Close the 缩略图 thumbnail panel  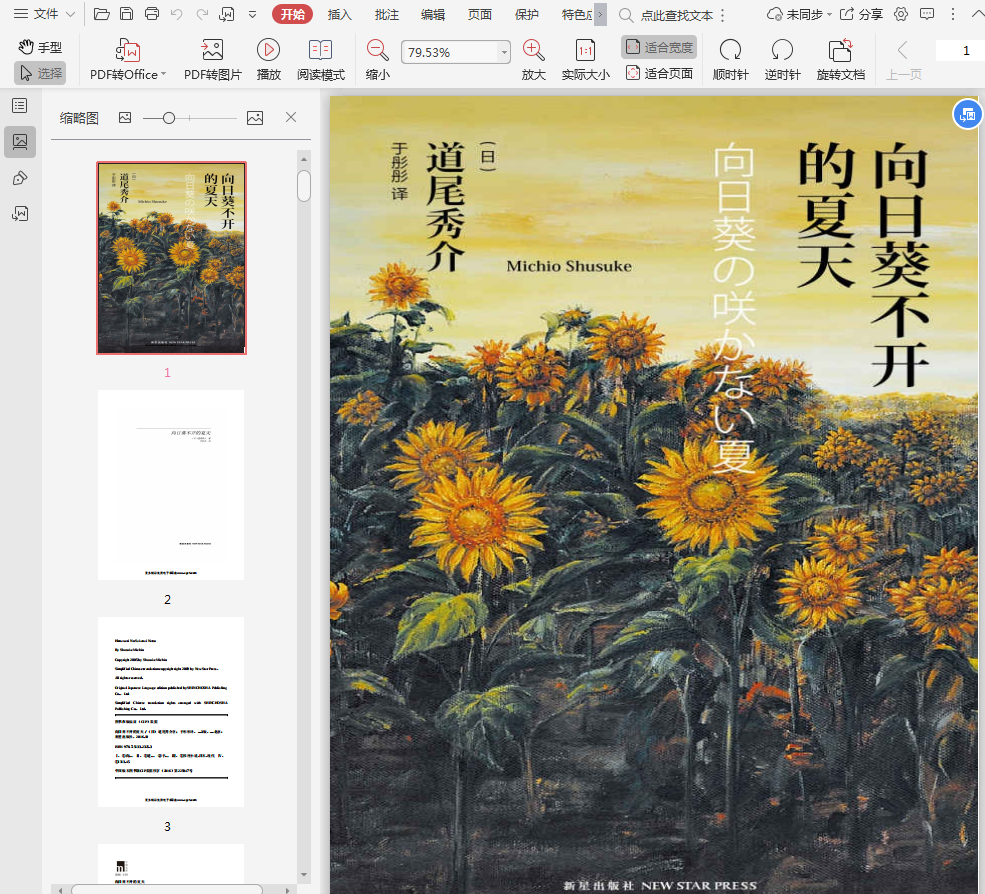pyautogui.click(x=291, y=117)
